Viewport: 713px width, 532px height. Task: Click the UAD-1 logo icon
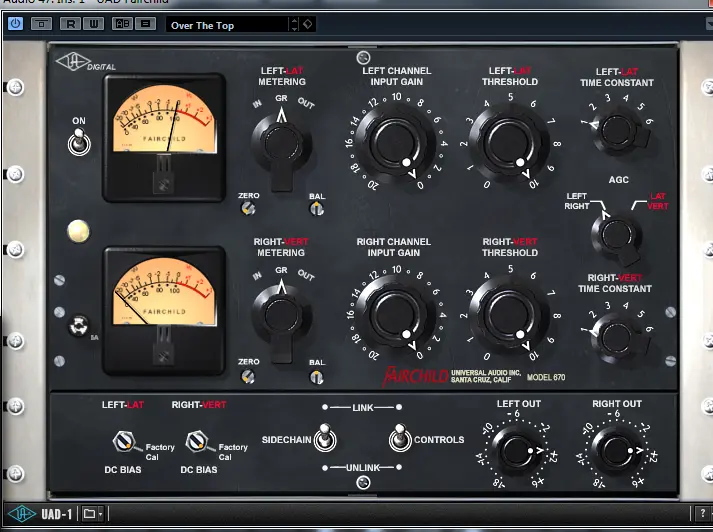(x=21, y=514)
